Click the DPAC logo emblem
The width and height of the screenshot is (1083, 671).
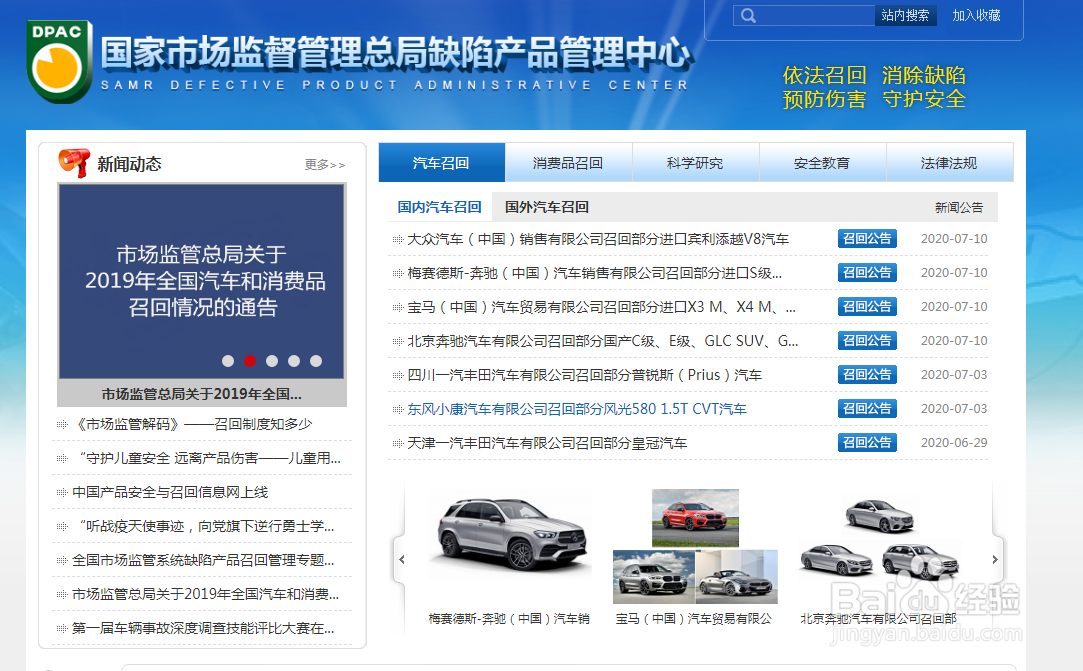59,62
